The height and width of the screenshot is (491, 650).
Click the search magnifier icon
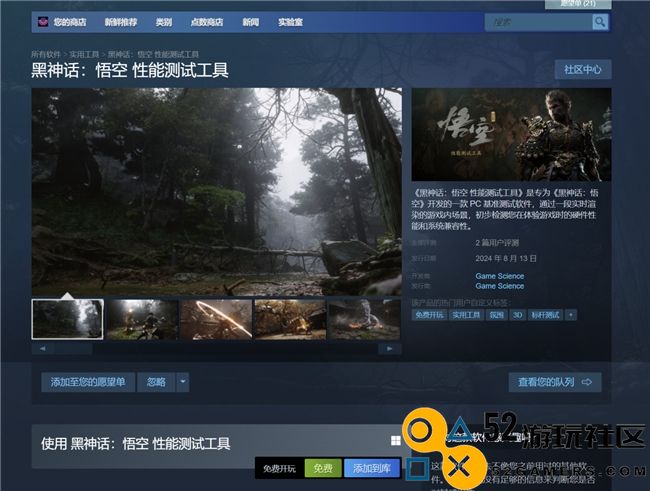[x=600, y=22]
